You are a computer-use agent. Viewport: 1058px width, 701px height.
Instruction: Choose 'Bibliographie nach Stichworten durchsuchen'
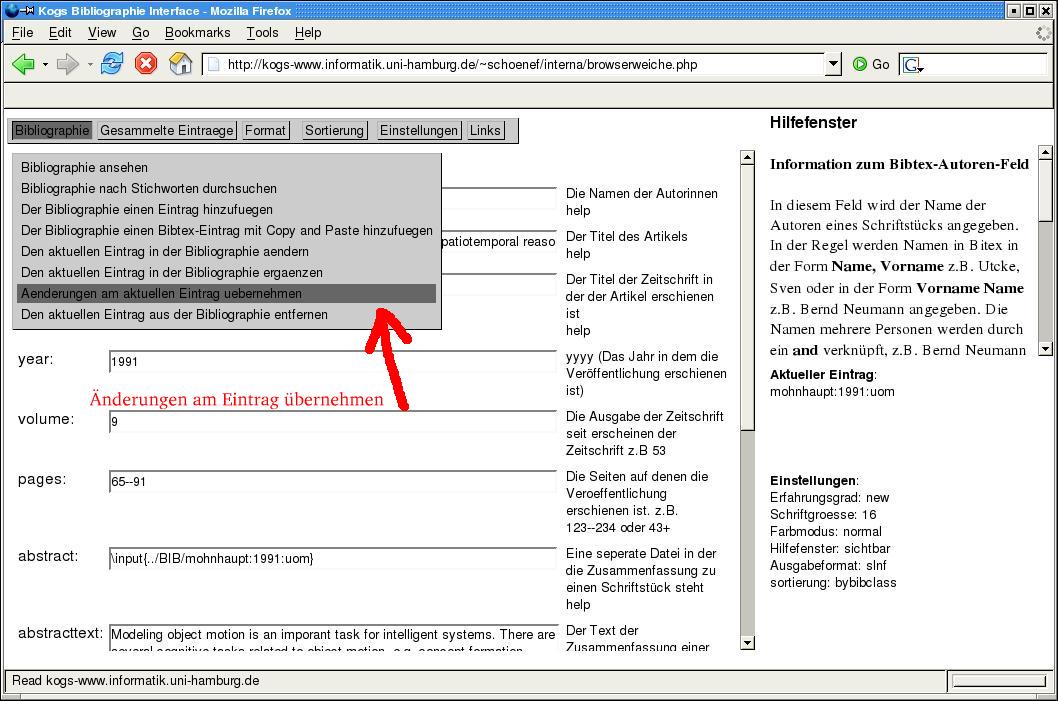(x=226, y=188)
